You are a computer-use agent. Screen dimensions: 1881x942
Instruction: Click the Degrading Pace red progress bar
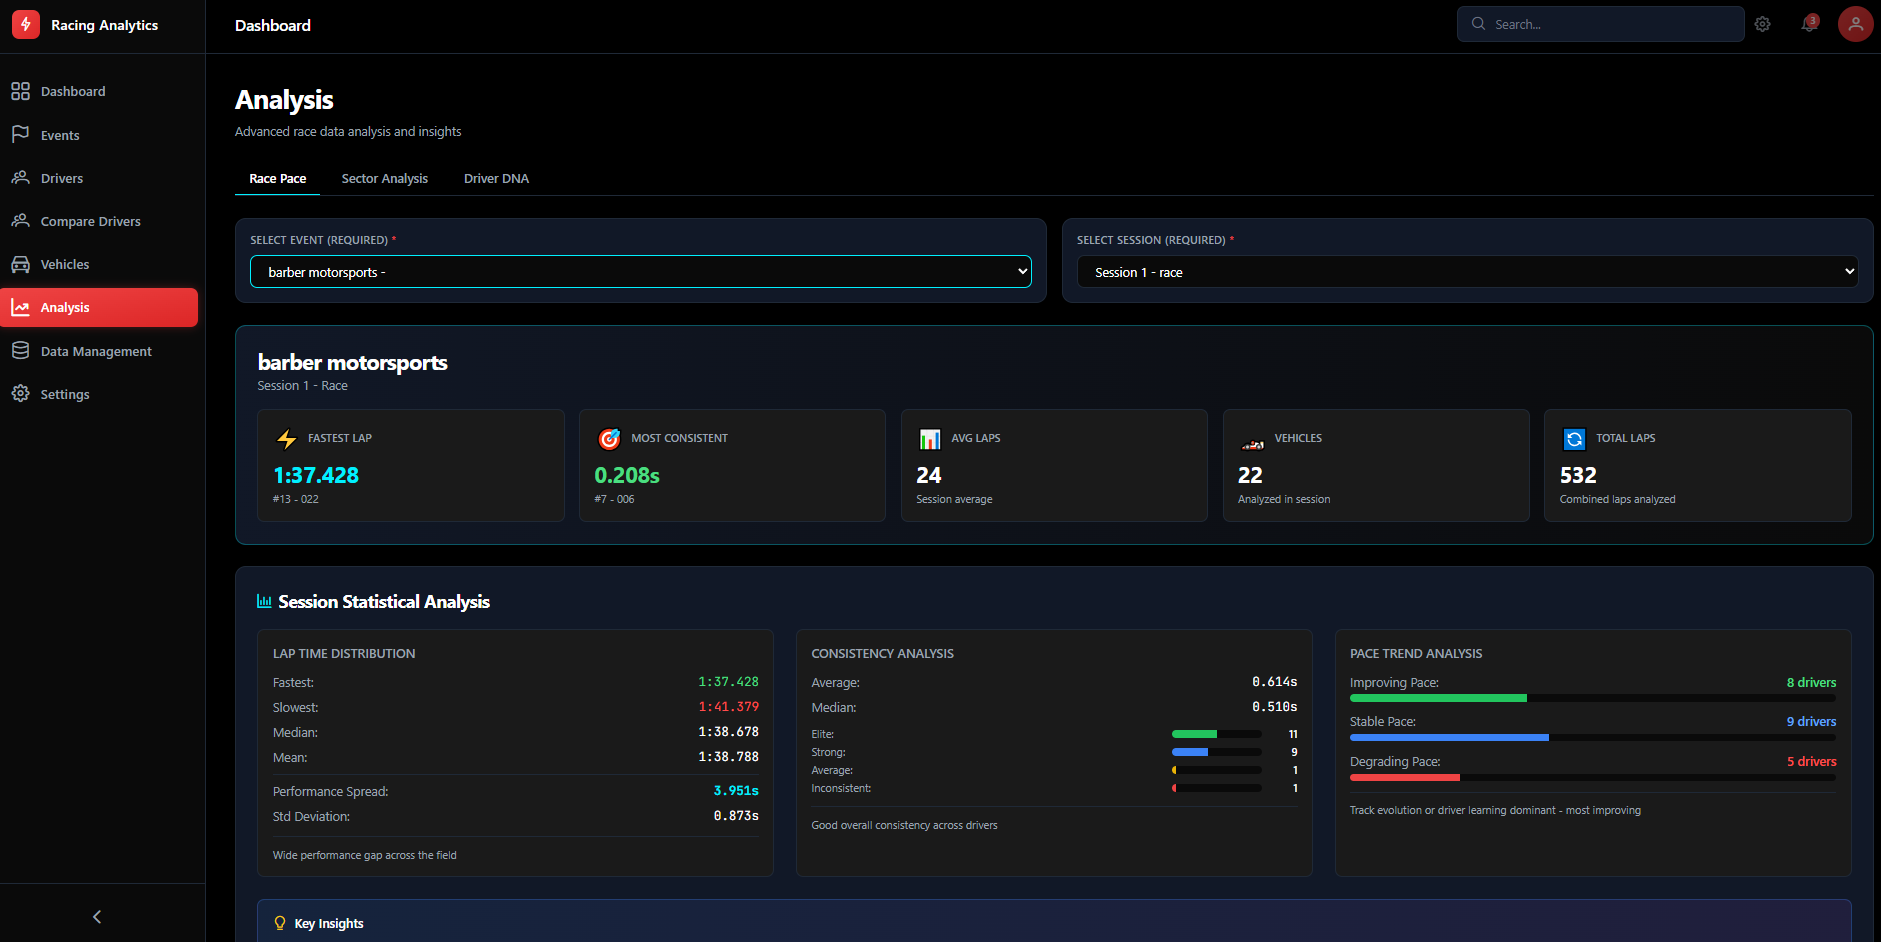click(1405, 777)
